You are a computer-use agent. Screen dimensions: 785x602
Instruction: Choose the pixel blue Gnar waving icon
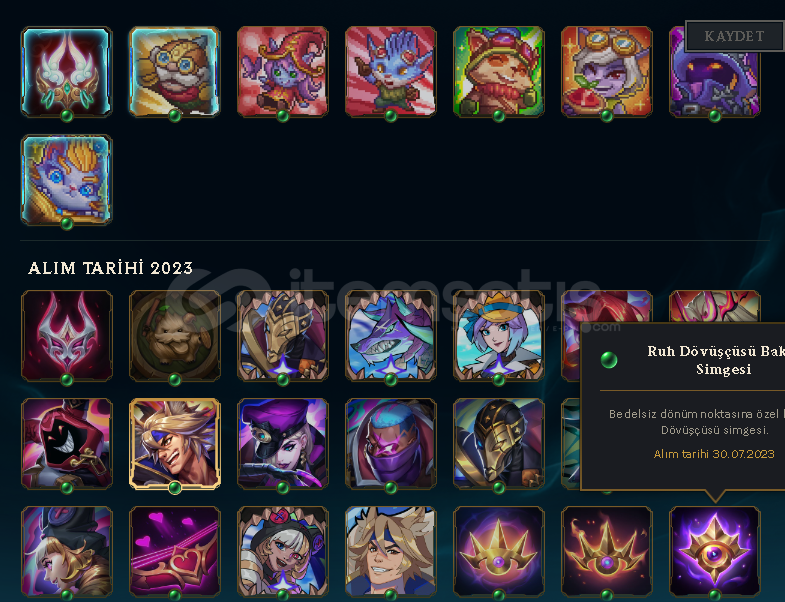[390, 72]
